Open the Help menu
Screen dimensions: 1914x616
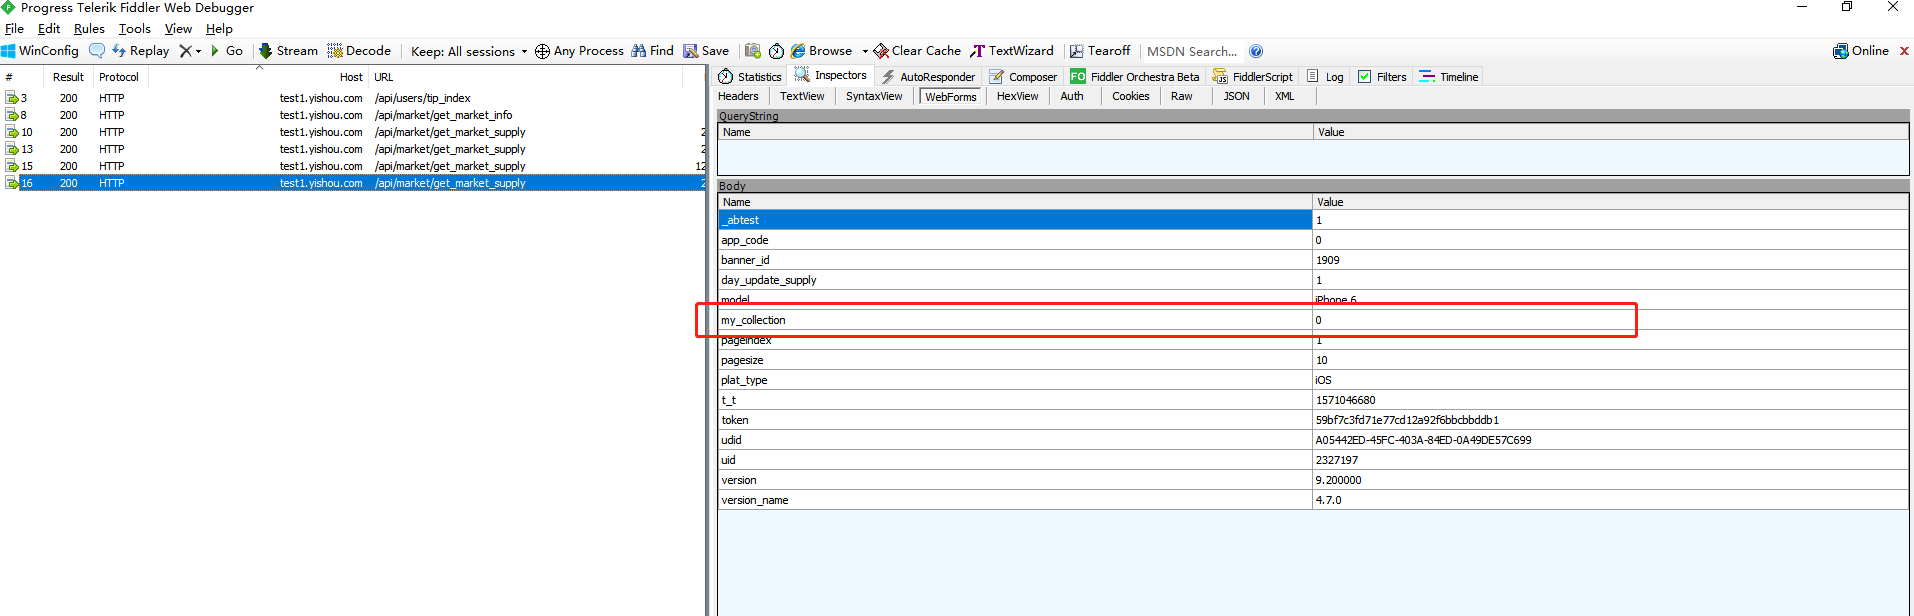219,29
